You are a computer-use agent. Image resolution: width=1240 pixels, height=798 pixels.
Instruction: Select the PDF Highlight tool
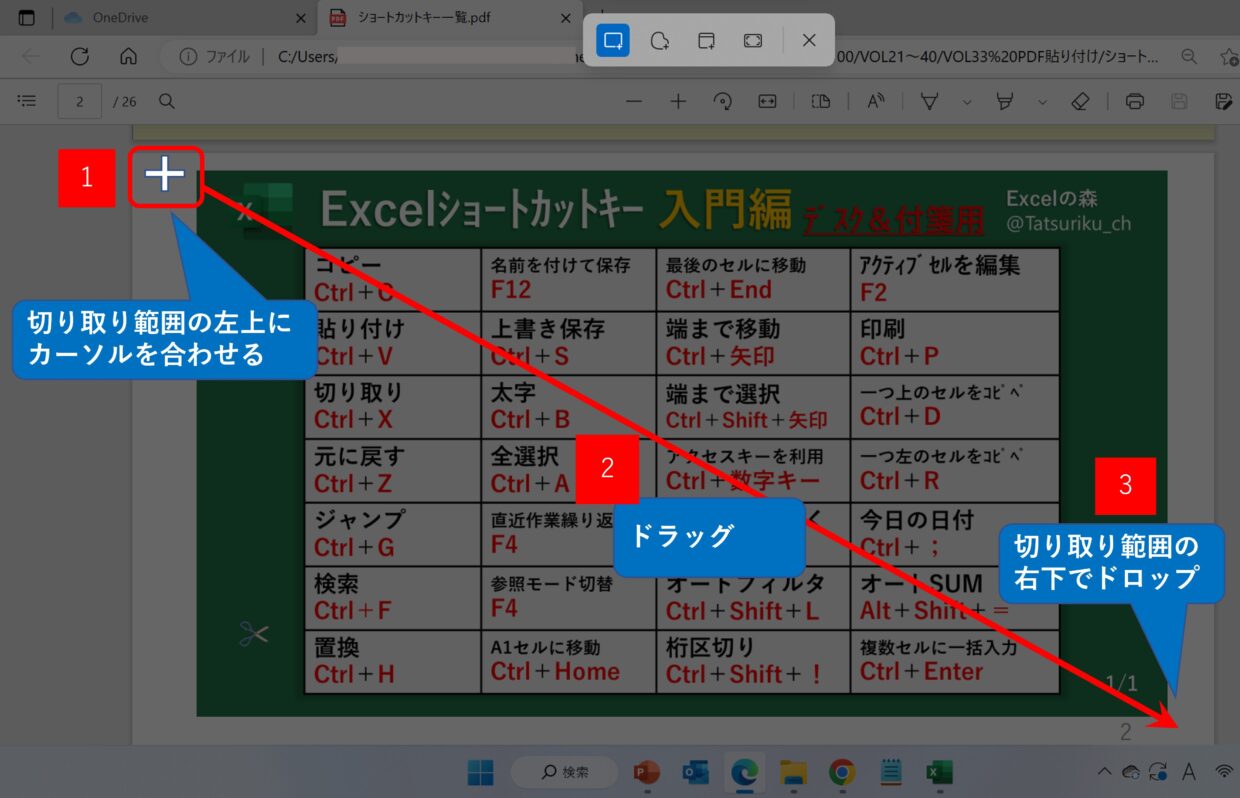(1006, 101)
